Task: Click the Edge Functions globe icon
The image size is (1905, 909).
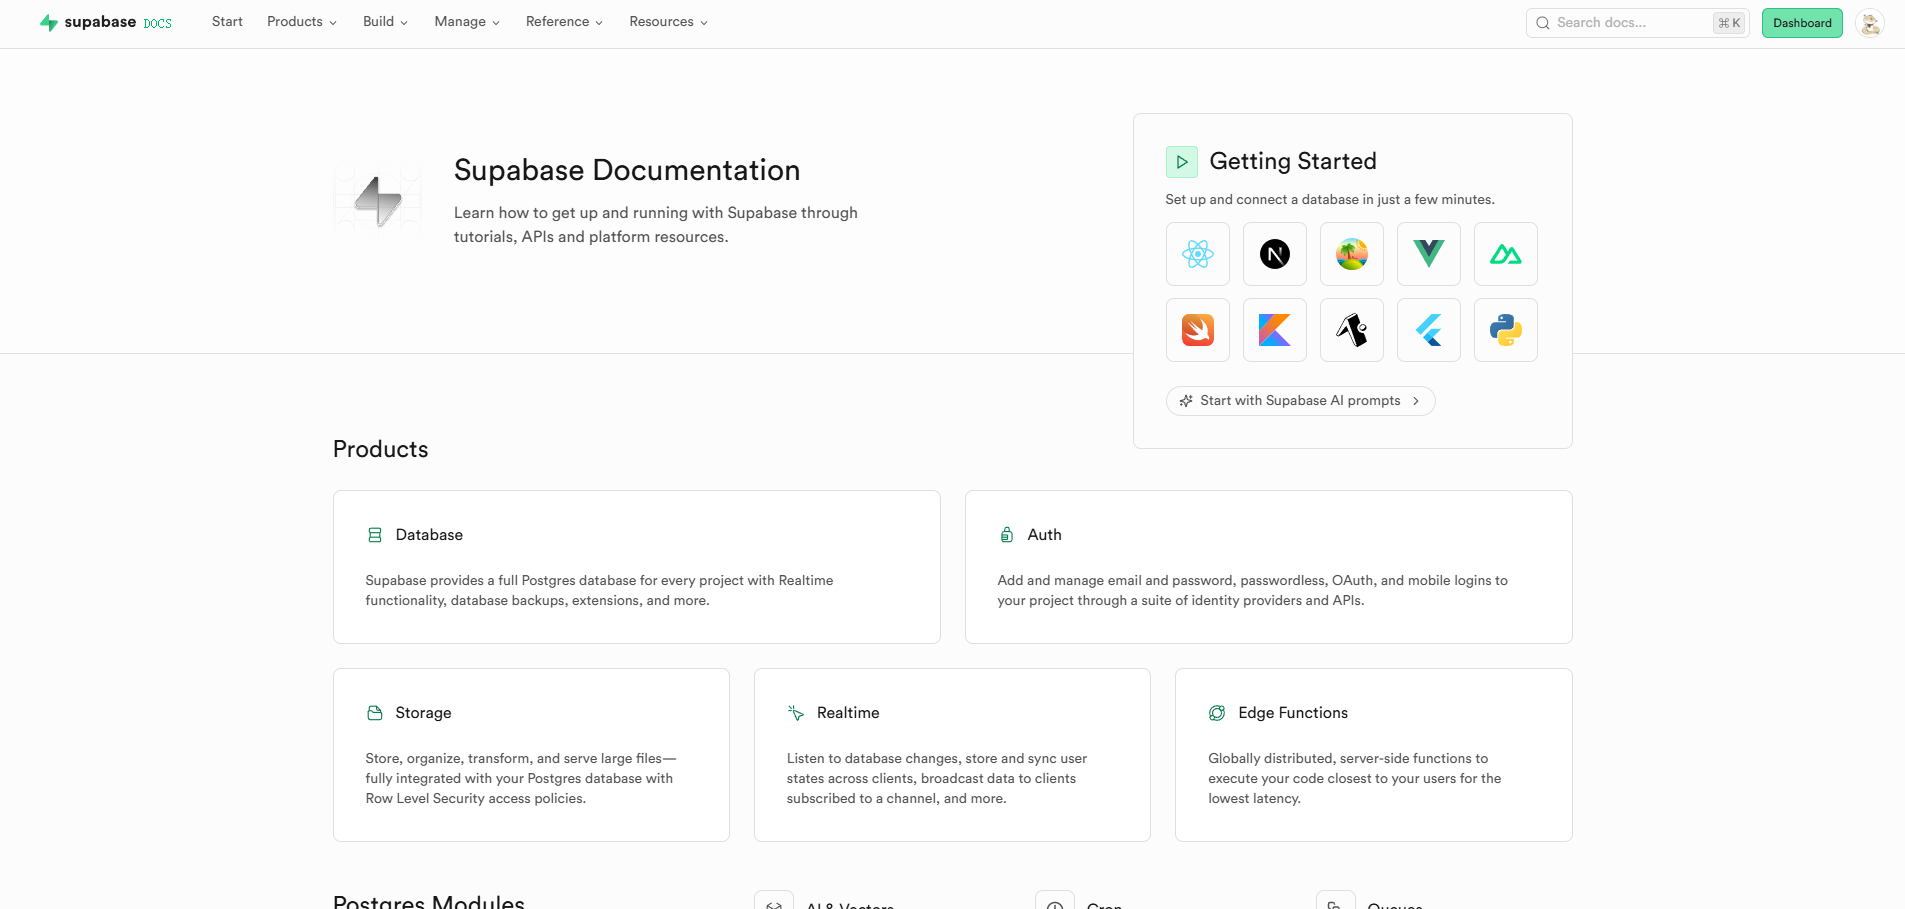Action: 1217,713
